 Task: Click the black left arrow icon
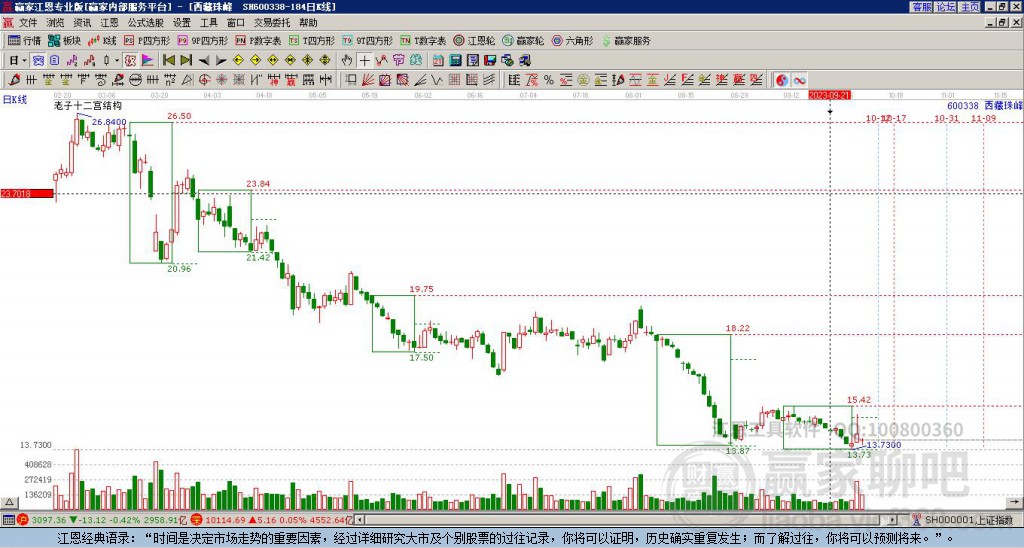[204, 61]
